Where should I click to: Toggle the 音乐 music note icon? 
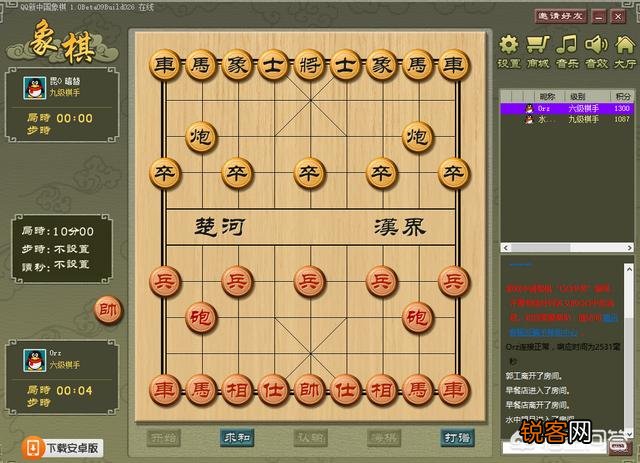[x=567, y=52]
